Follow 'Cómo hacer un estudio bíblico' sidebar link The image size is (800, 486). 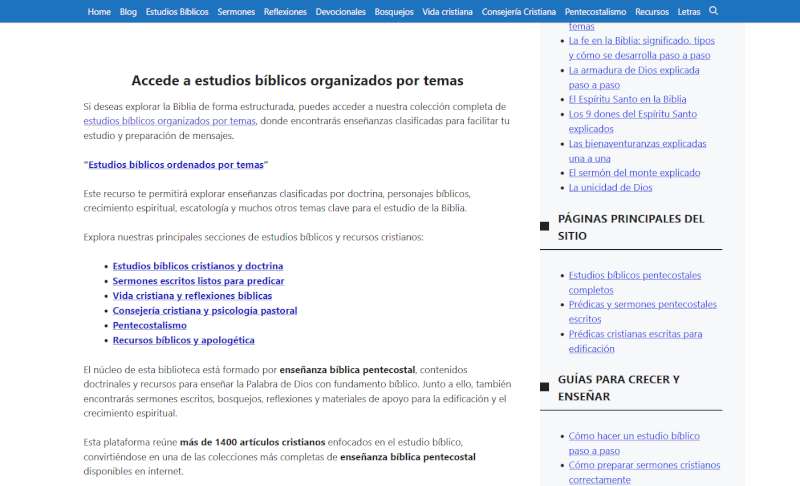[634, 444]
